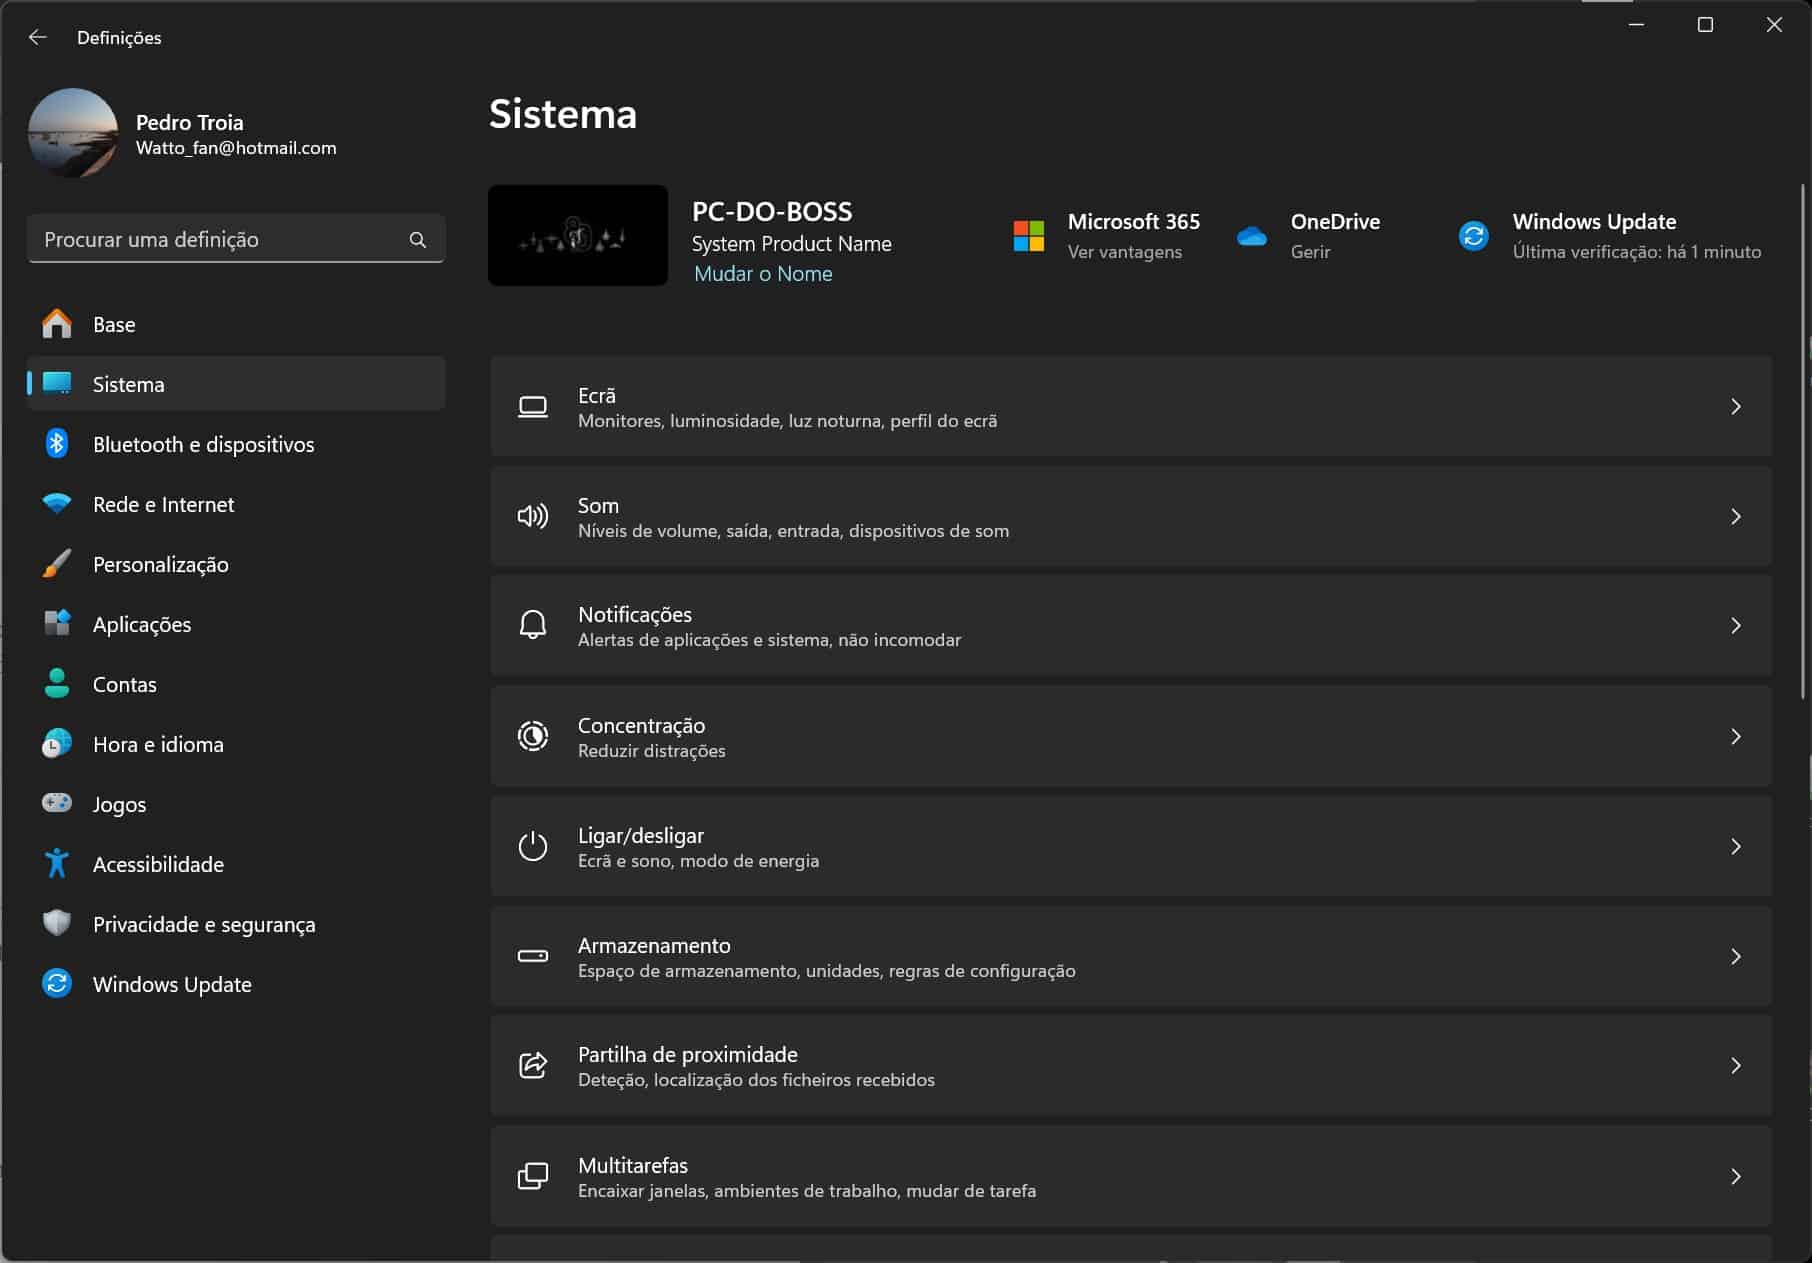Click the Mudar o Nome link
Screen dimensions: 1812x1263
[763, 274]
